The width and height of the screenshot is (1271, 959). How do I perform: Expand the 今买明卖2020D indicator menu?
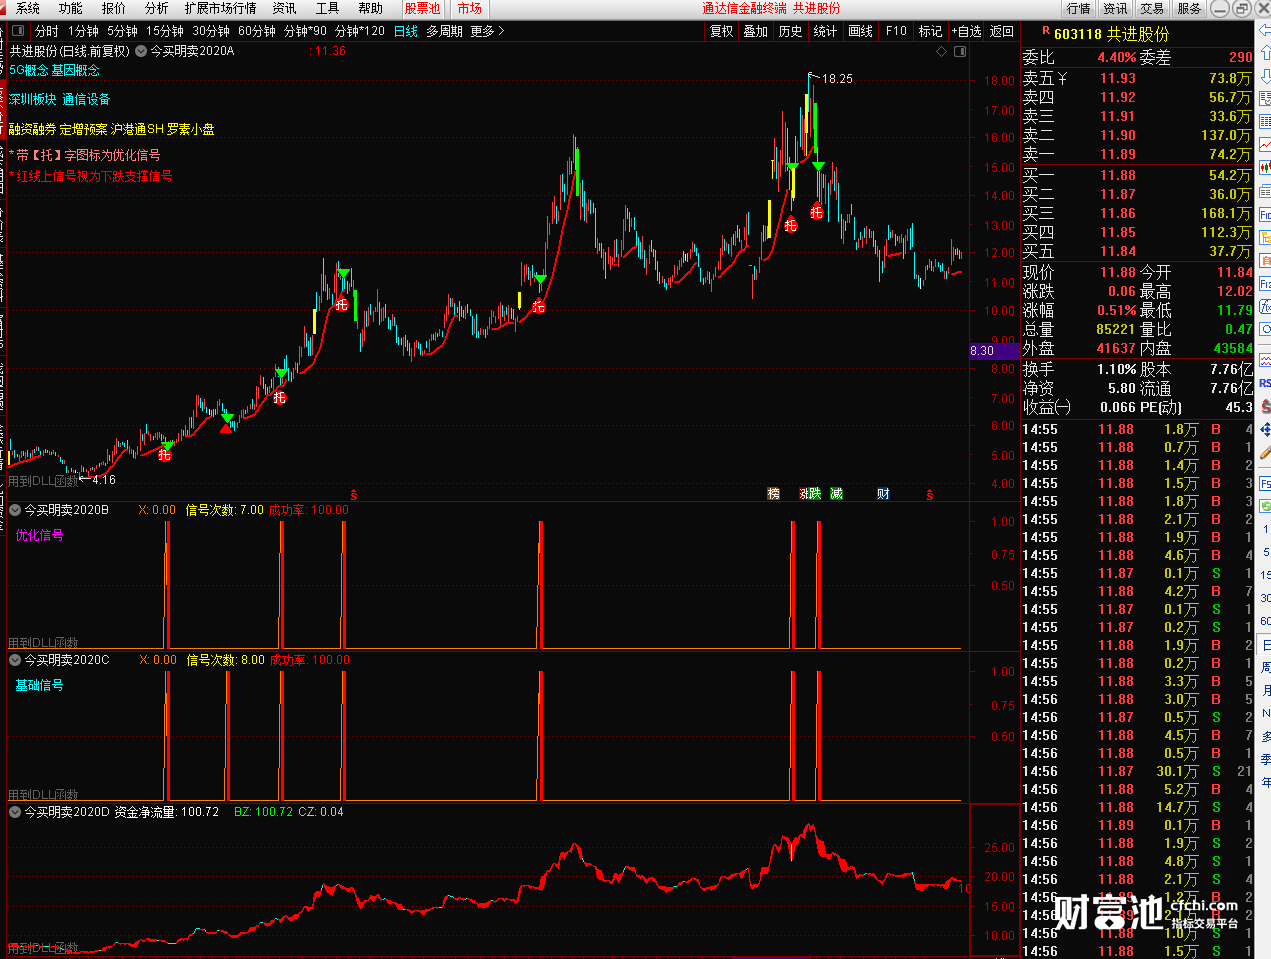point(15,812)
